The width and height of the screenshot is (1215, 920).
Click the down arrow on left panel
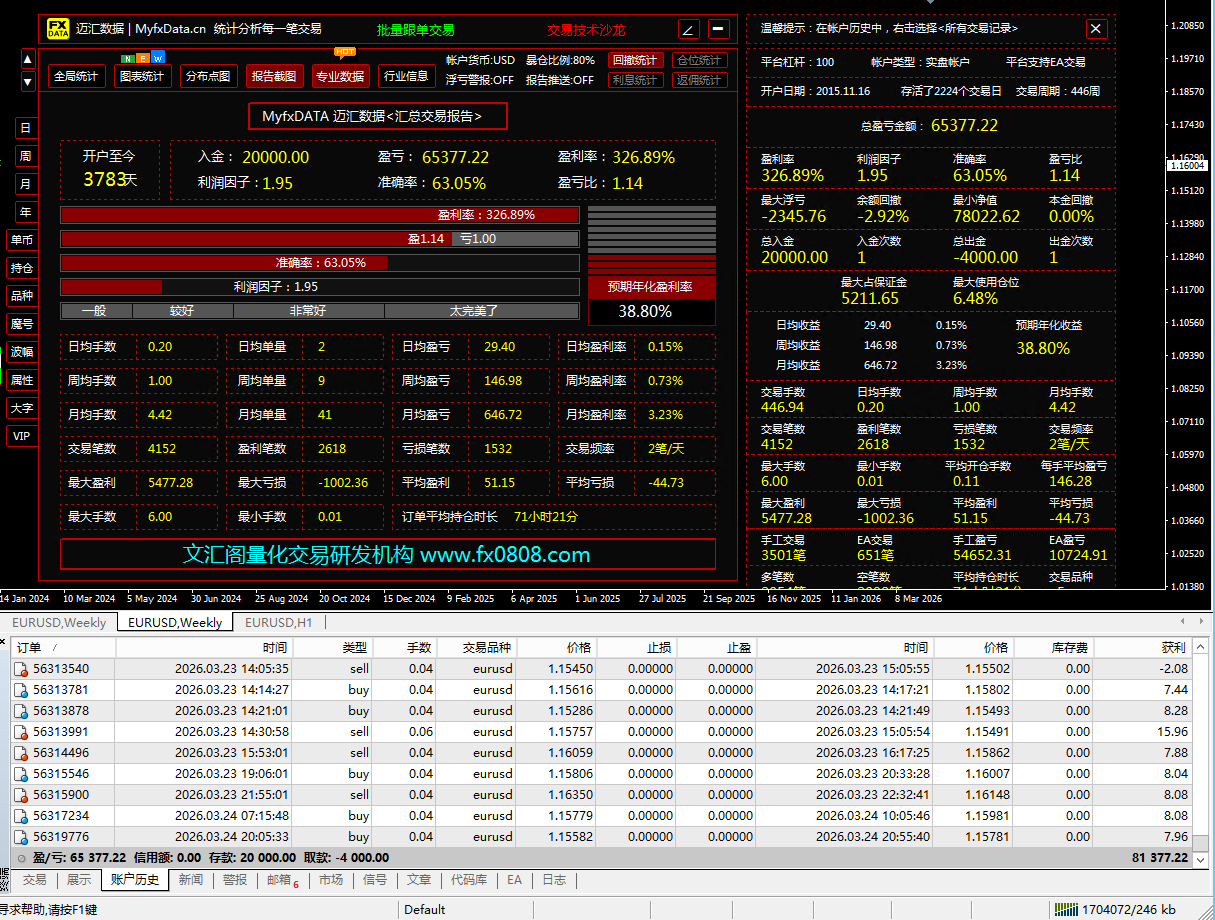pyautogui.click(x=28, y=82)
